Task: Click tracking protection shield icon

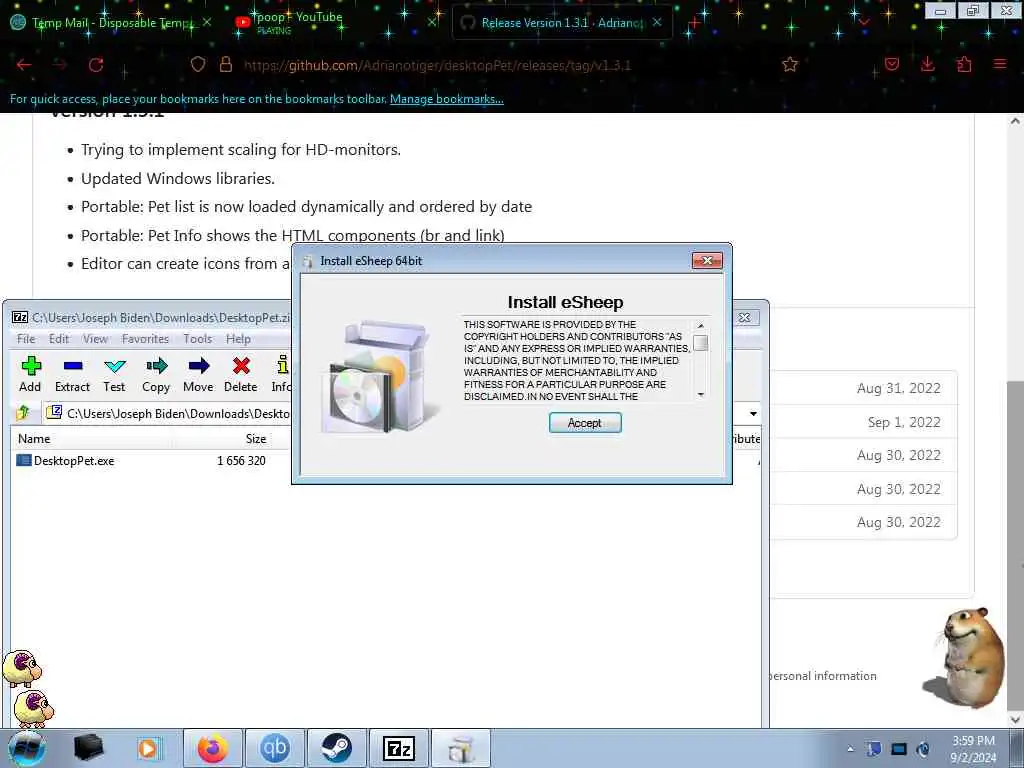Action: [x=198, y=64]
